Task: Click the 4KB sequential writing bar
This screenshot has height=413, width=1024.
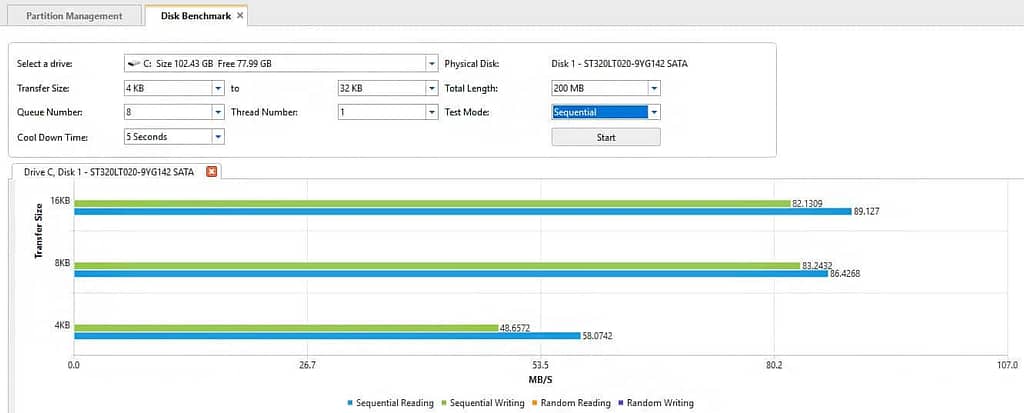Action: click(286, 328)
